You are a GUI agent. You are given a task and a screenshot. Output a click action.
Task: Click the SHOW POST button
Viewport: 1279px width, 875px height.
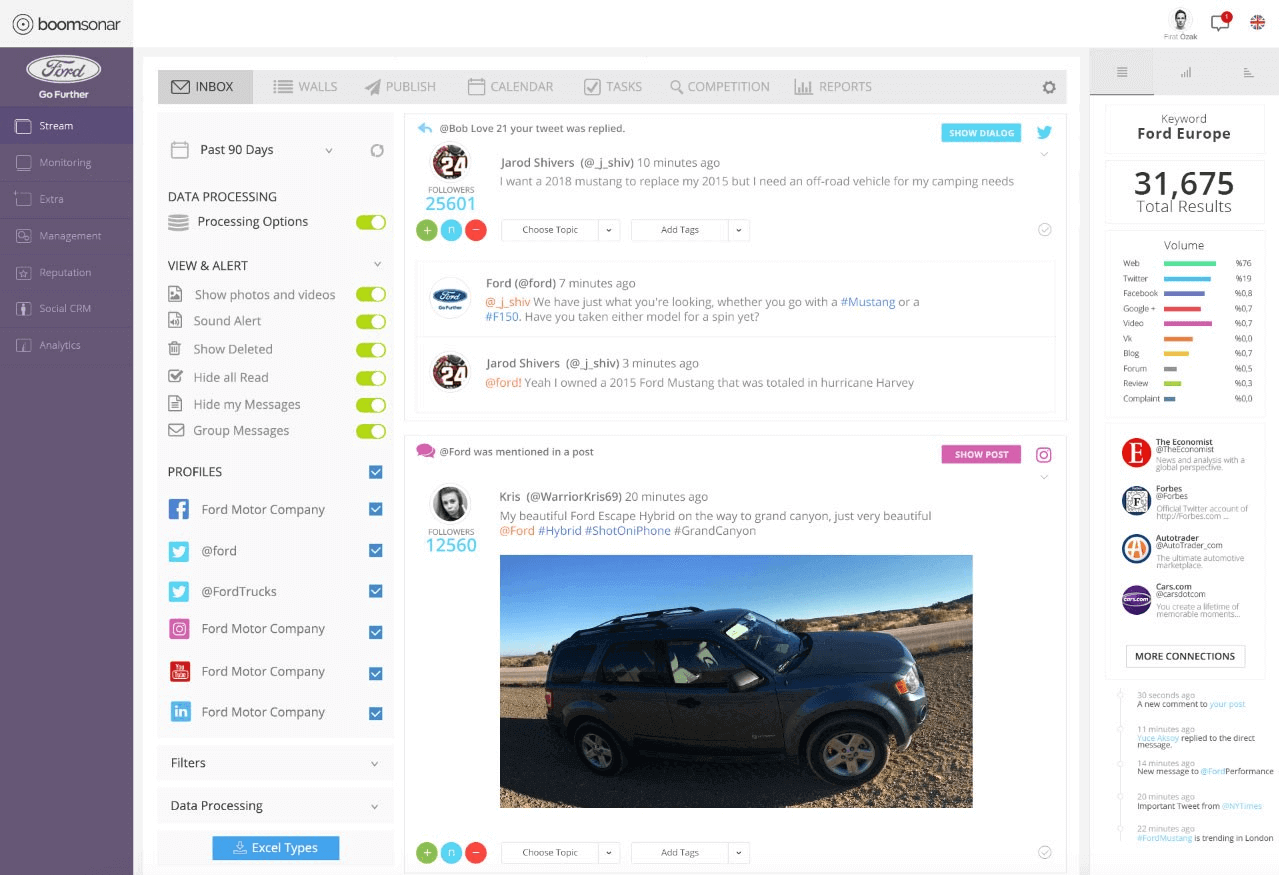point(982,454)
